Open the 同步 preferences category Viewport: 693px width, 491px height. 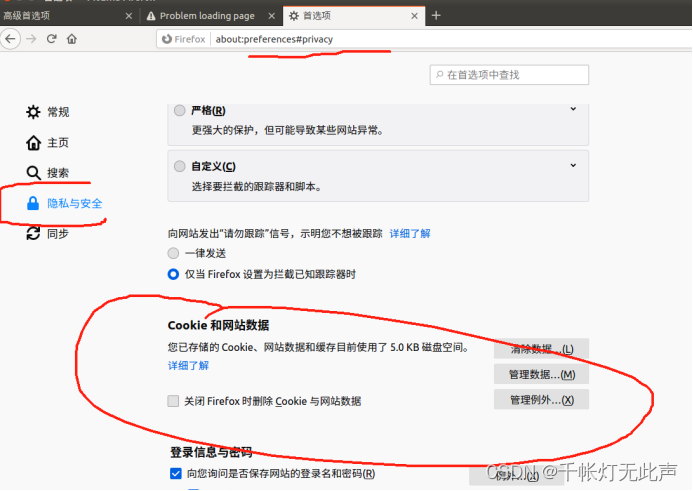47,233
